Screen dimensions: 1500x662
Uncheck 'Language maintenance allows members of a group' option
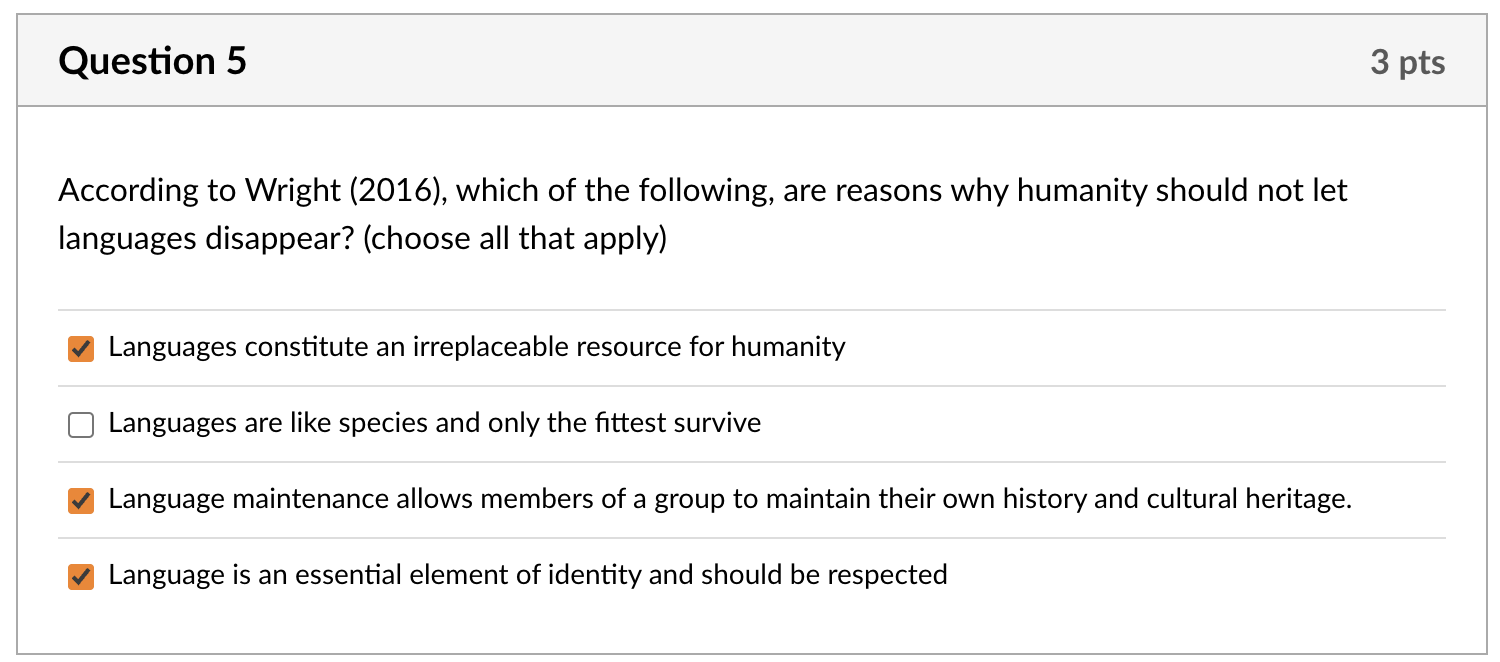click(80, 499)
